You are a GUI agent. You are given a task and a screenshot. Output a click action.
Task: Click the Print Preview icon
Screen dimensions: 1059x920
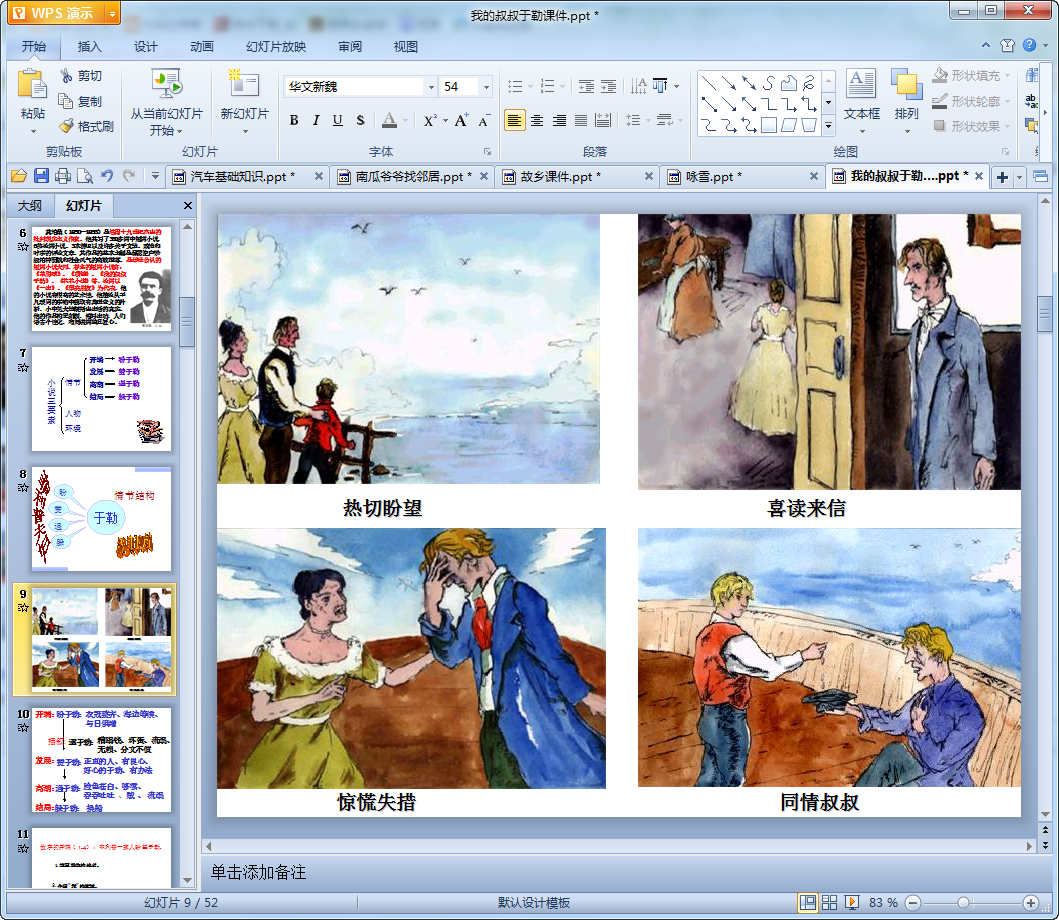tap(85, 176)
